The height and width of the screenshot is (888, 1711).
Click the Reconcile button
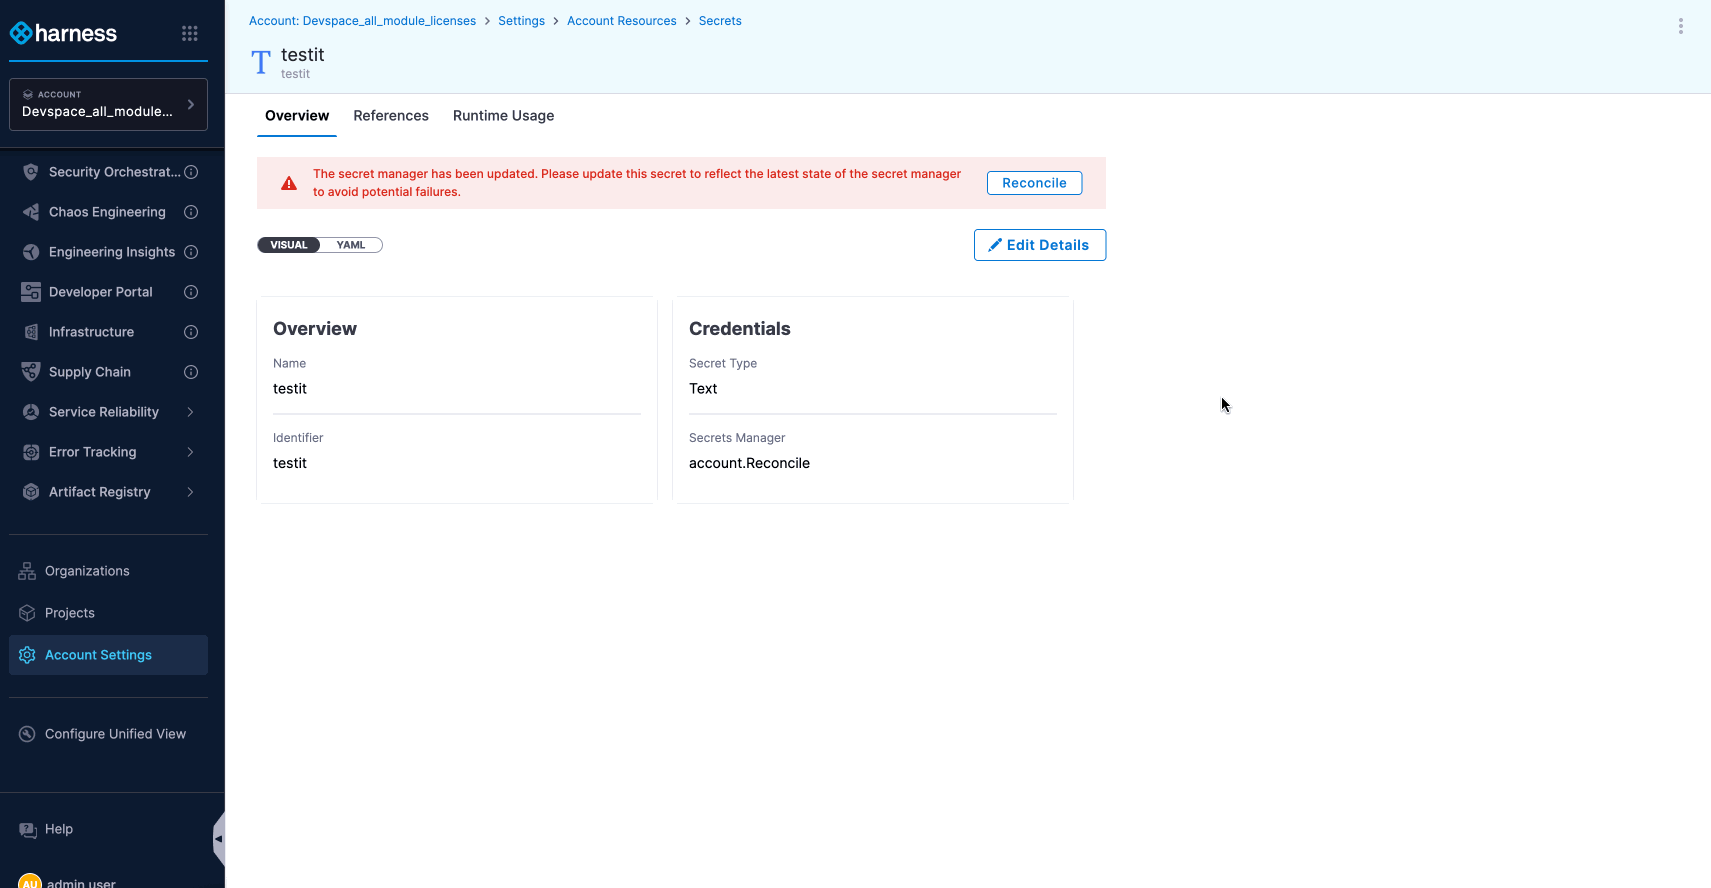(1034, 183)
